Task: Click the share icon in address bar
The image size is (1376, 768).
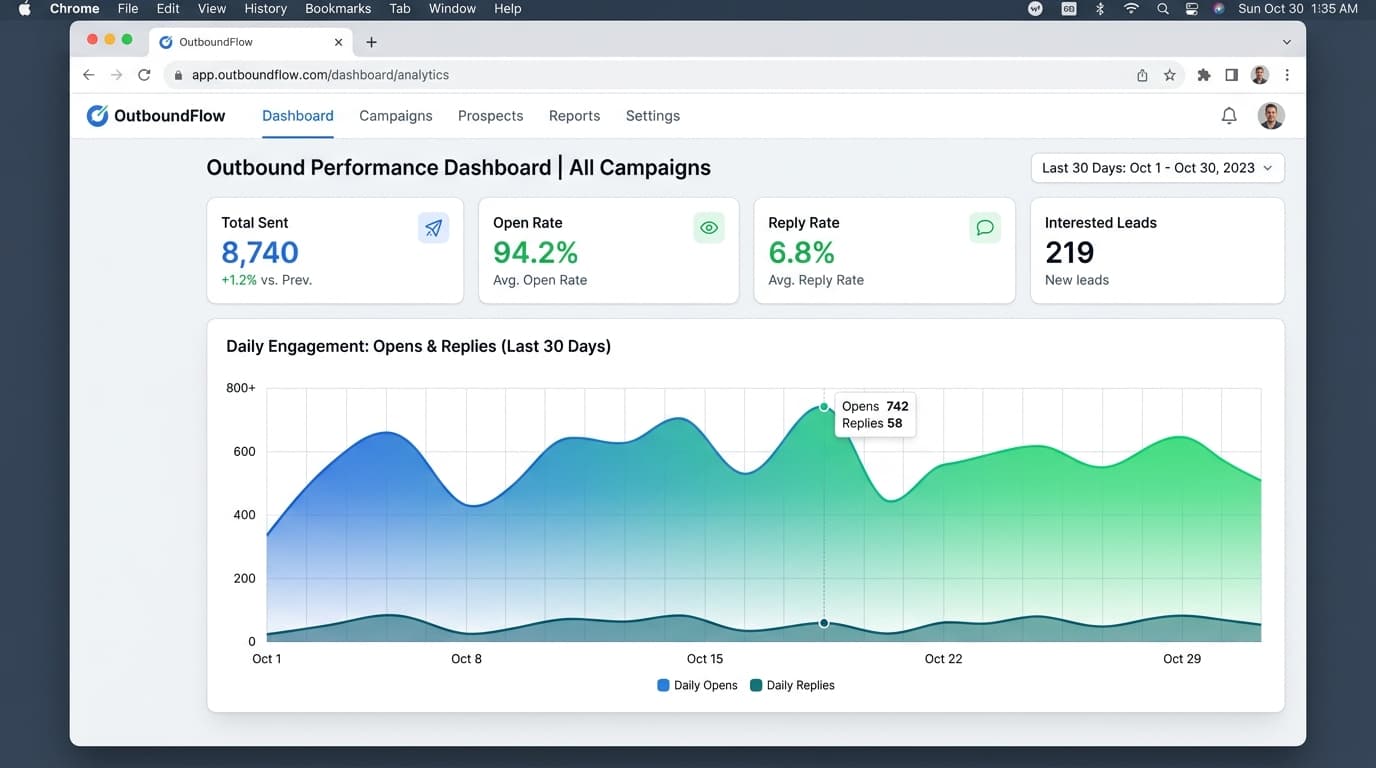Action: pyautogui.click(x=1142, y=75)
